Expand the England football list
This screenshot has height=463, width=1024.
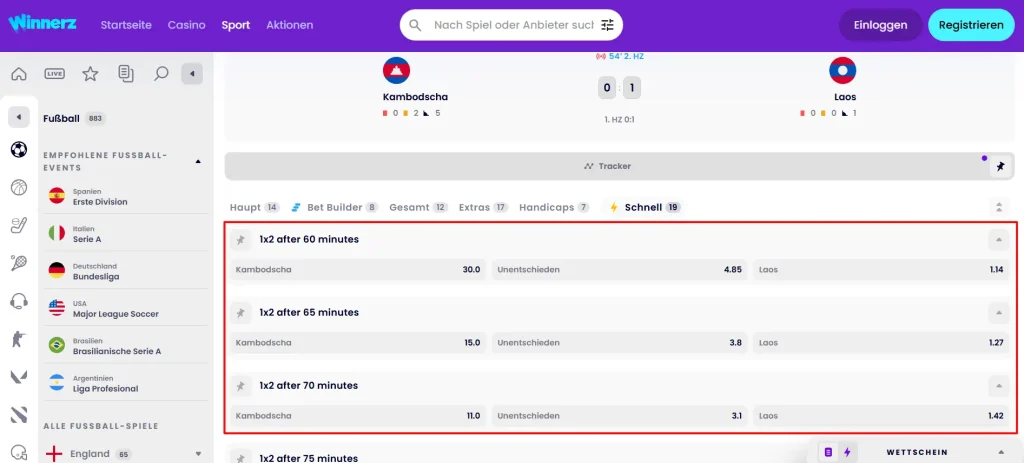[x=199, y=454]
